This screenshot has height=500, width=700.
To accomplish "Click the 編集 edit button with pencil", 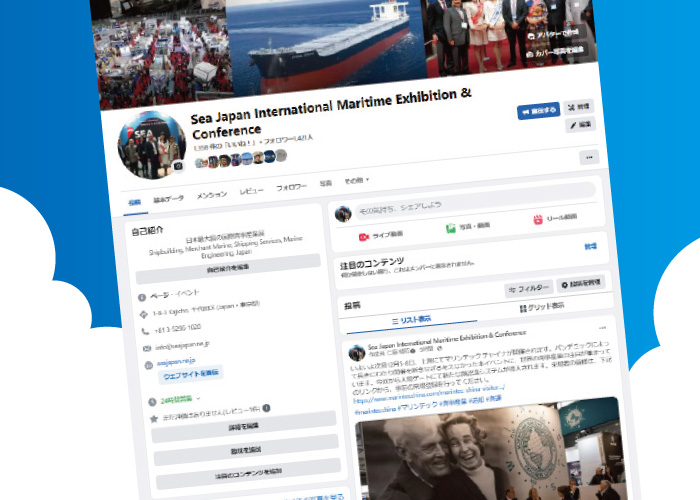I will 581,125.
